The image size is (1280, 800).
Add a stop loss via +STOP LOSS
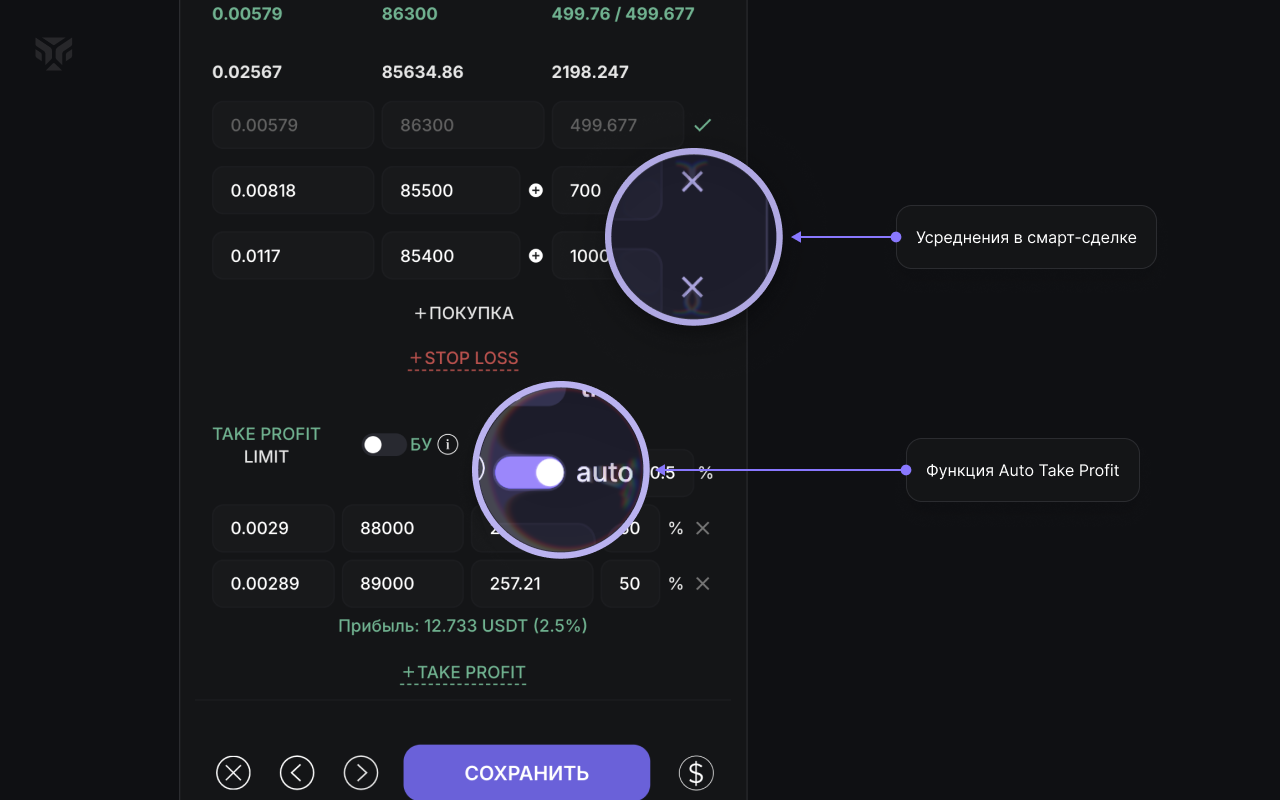(x=463, y=358)
